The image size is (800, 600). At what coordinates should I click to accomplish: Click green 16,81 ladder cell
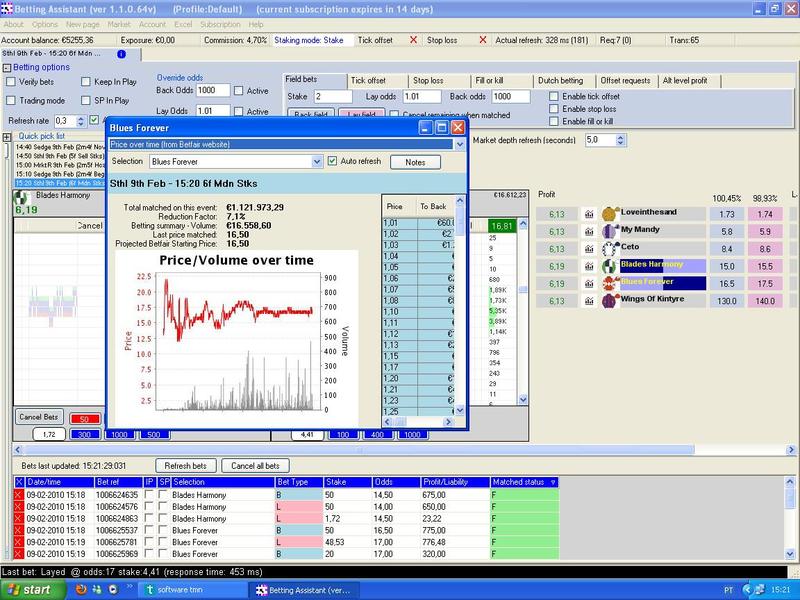pyautogui.click(x=502, y=226)
